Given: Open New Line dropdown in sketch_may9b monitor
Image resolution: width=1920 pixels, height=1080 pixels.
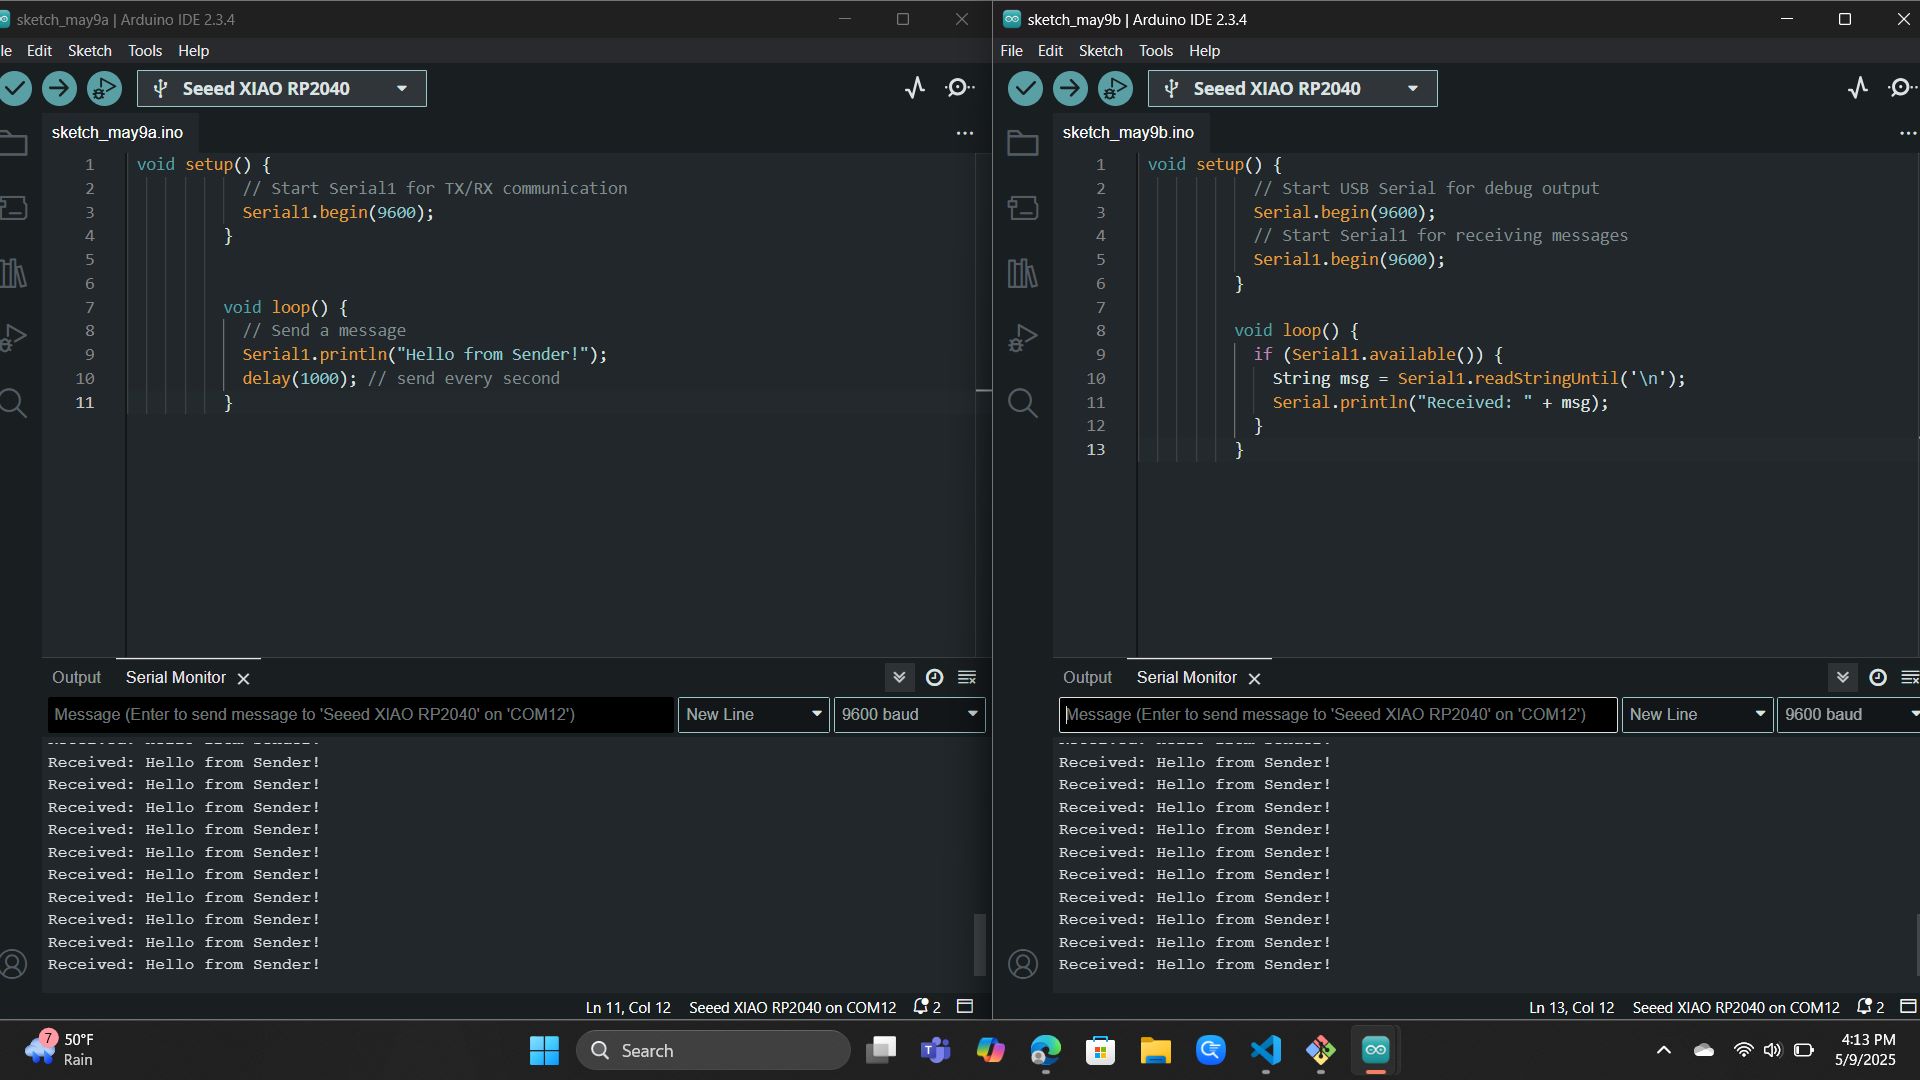Looking at the screenshot, I should point(1697,714).
